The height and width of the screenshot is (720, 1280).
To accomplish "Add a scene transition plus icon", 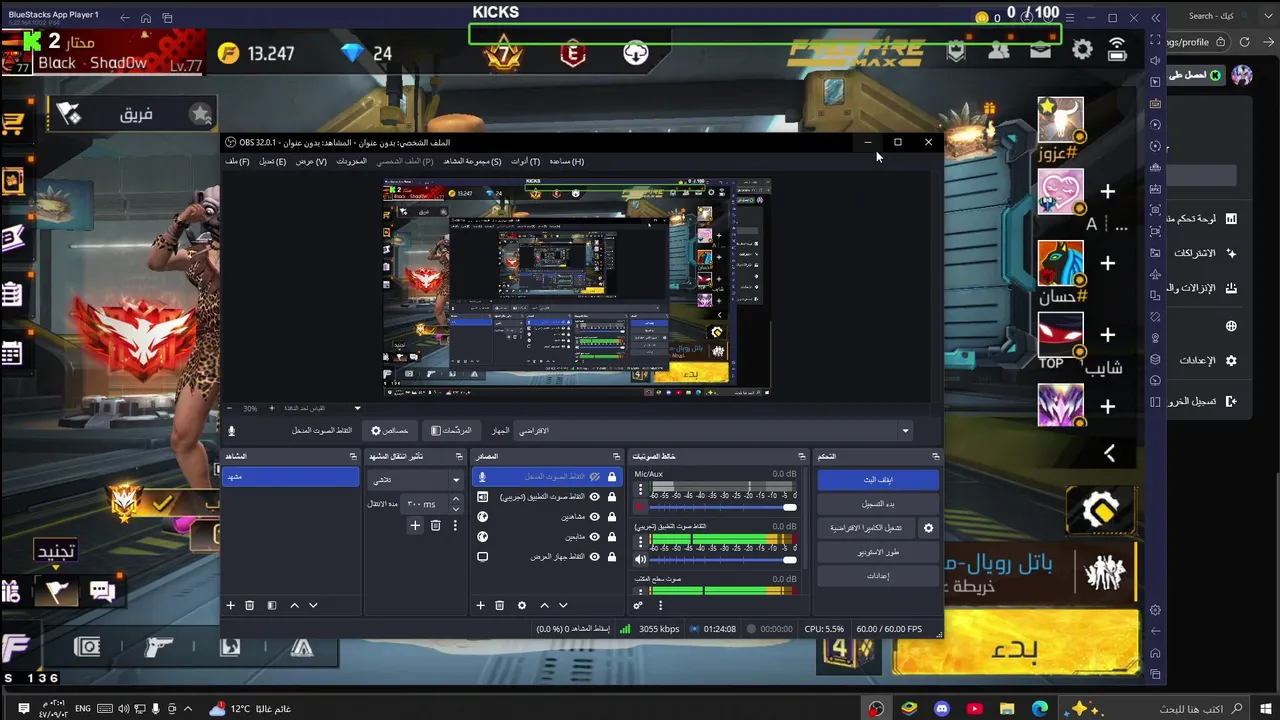I will (x=415, y=525).
